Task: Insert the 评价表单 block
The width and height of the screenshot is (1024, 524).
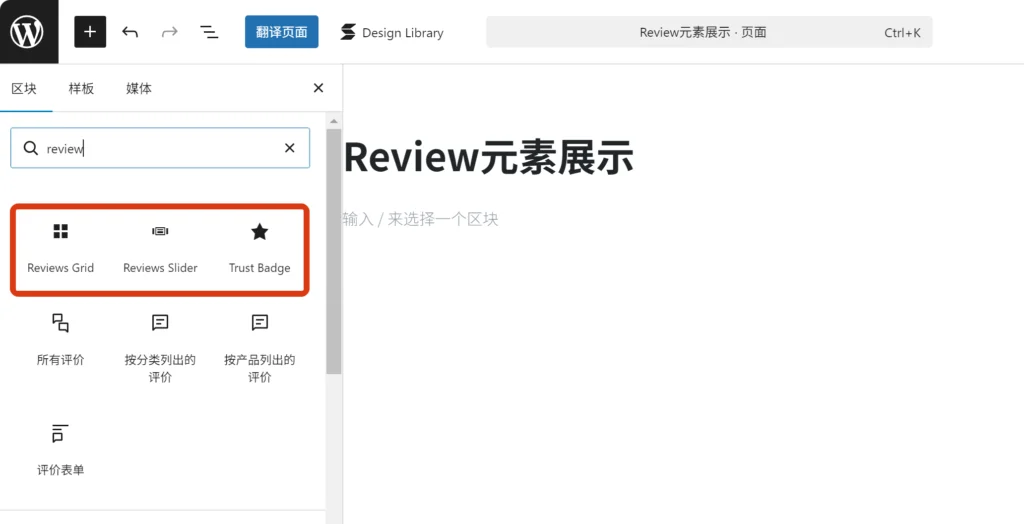Action: pyautogui.click(x=61, y=450)
